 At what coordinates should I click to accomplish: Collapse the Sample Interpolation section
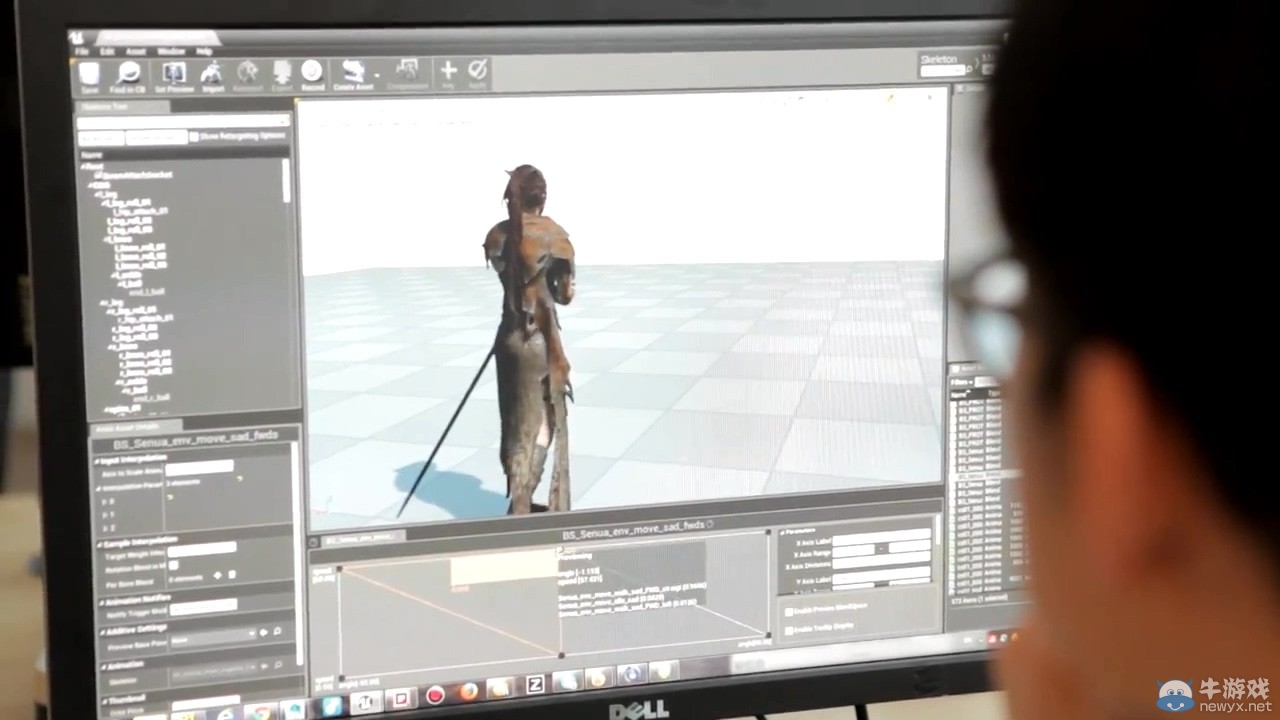pos(100,544)
